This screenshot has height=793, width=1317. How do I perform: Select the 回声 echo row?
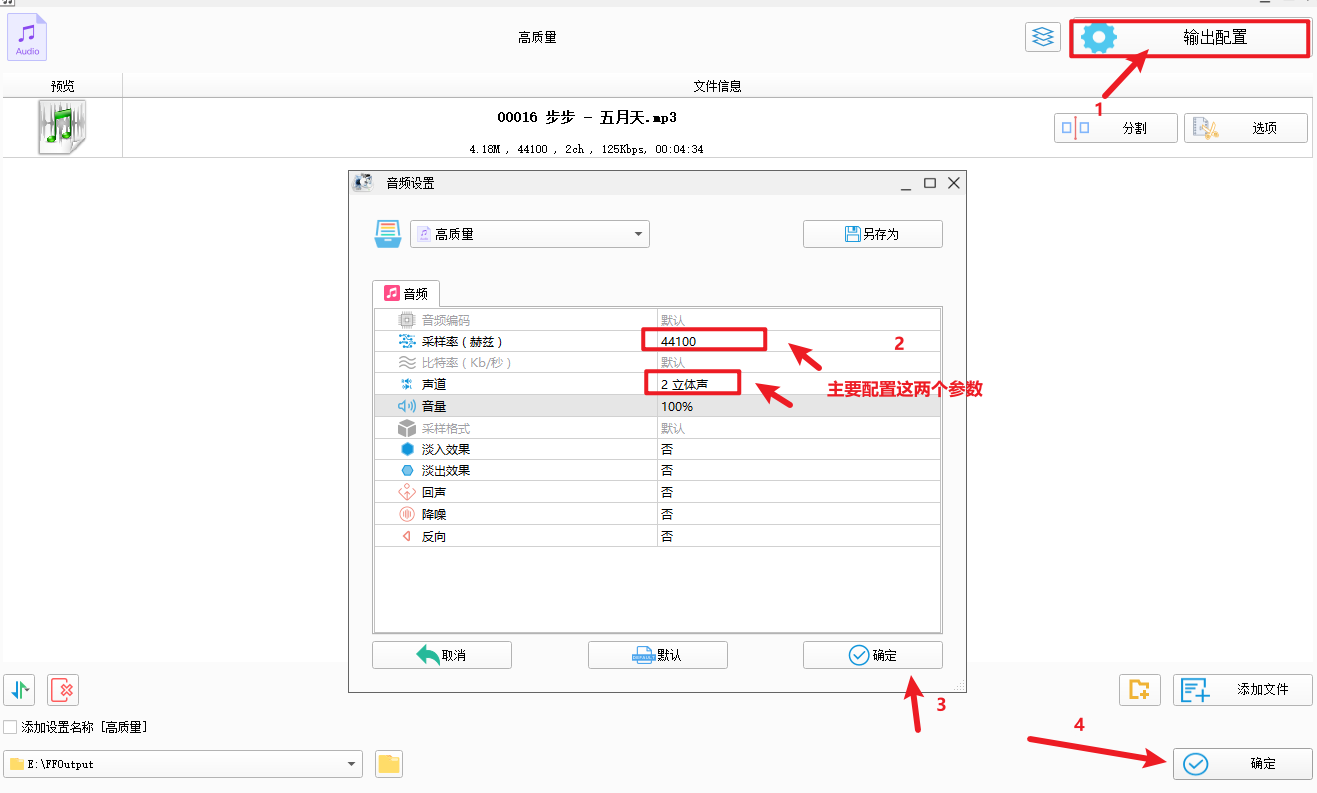657,492
